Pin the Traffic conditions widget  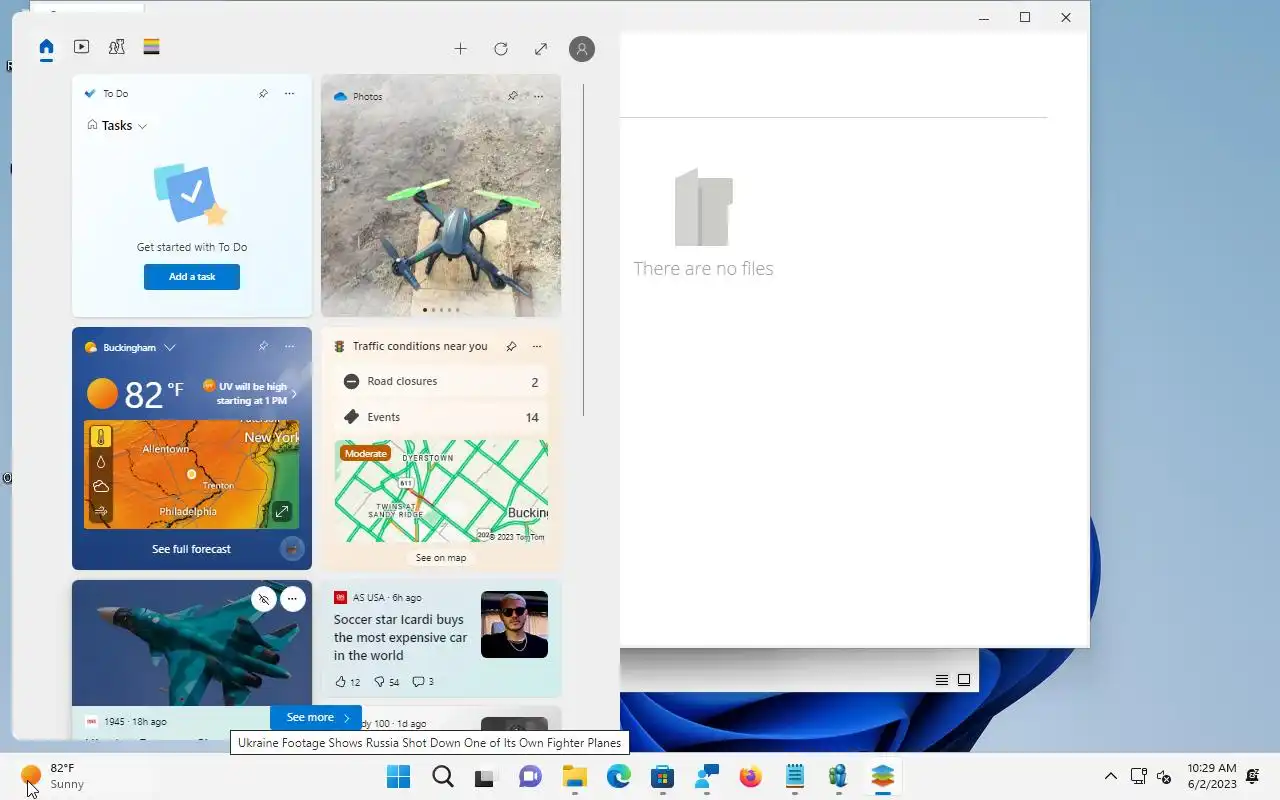pyautogui.click(x=511, y=346)
